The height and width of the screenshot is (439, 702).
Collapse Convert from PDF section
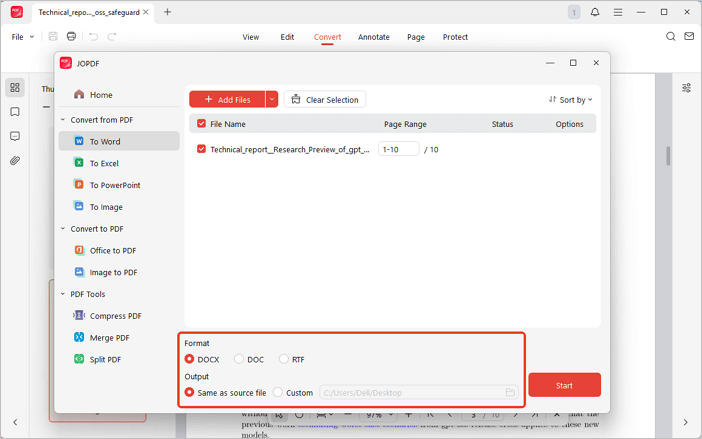(63, 119)
